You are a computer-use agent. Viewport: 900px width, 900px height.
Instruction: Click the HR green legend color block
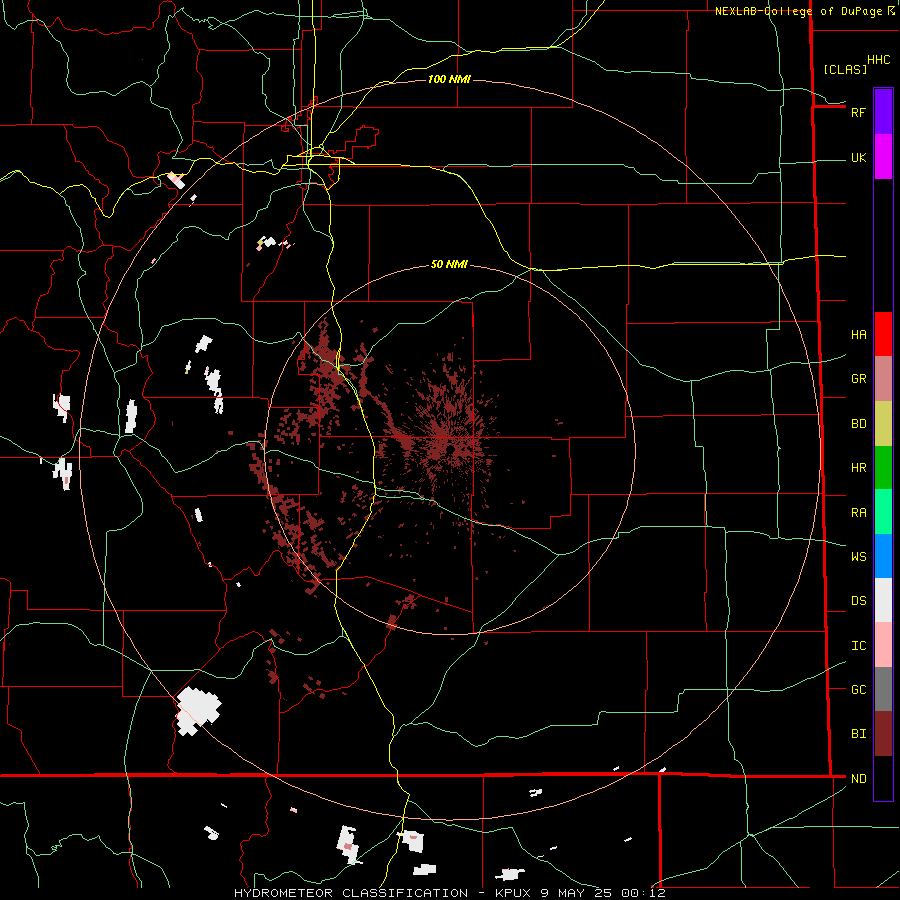tap(883, 468)
